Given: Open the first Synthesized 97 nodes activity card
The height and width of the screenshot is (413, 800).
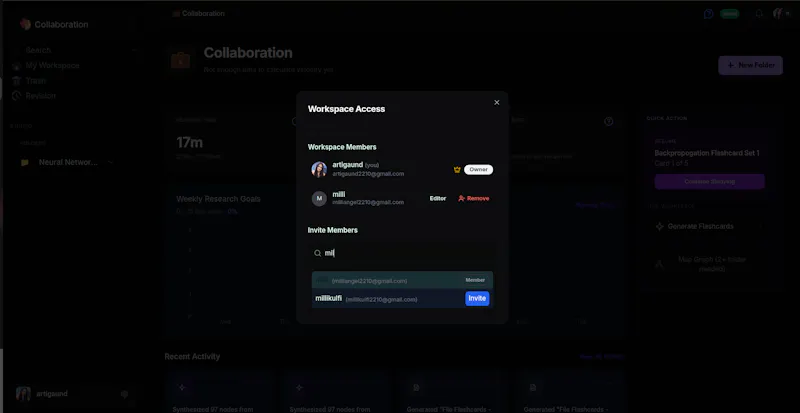Looking at the screenshot, I should (x=220, y=392).
